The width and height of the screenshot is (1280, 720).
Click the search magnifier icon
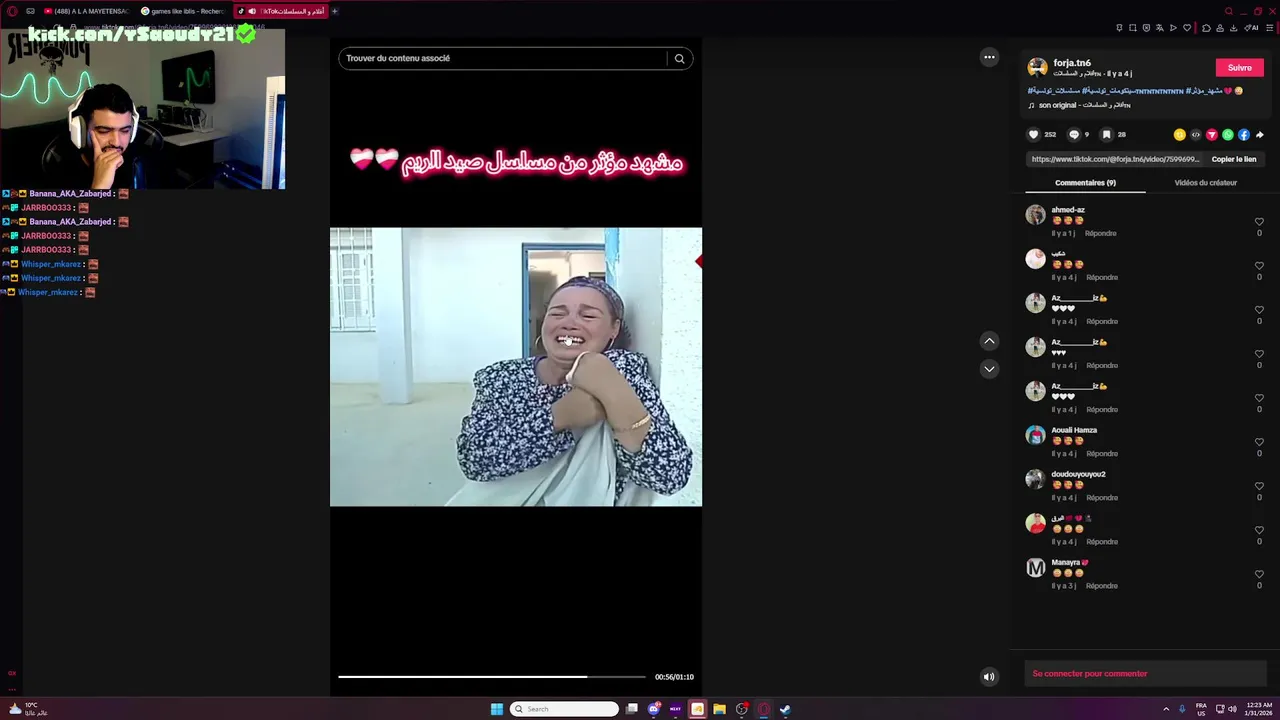(x=680, y=58)
